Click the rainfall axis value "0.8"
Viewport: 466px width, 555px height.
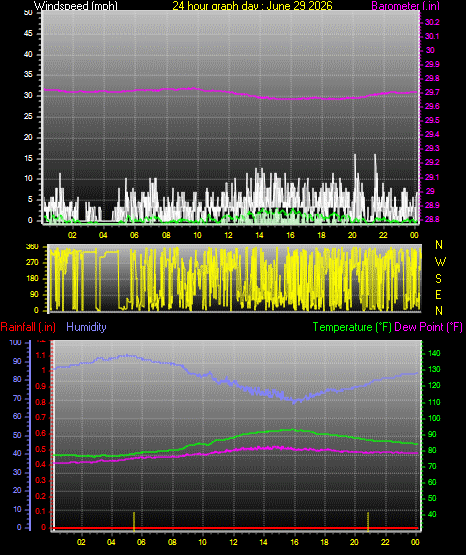[41, 402]
